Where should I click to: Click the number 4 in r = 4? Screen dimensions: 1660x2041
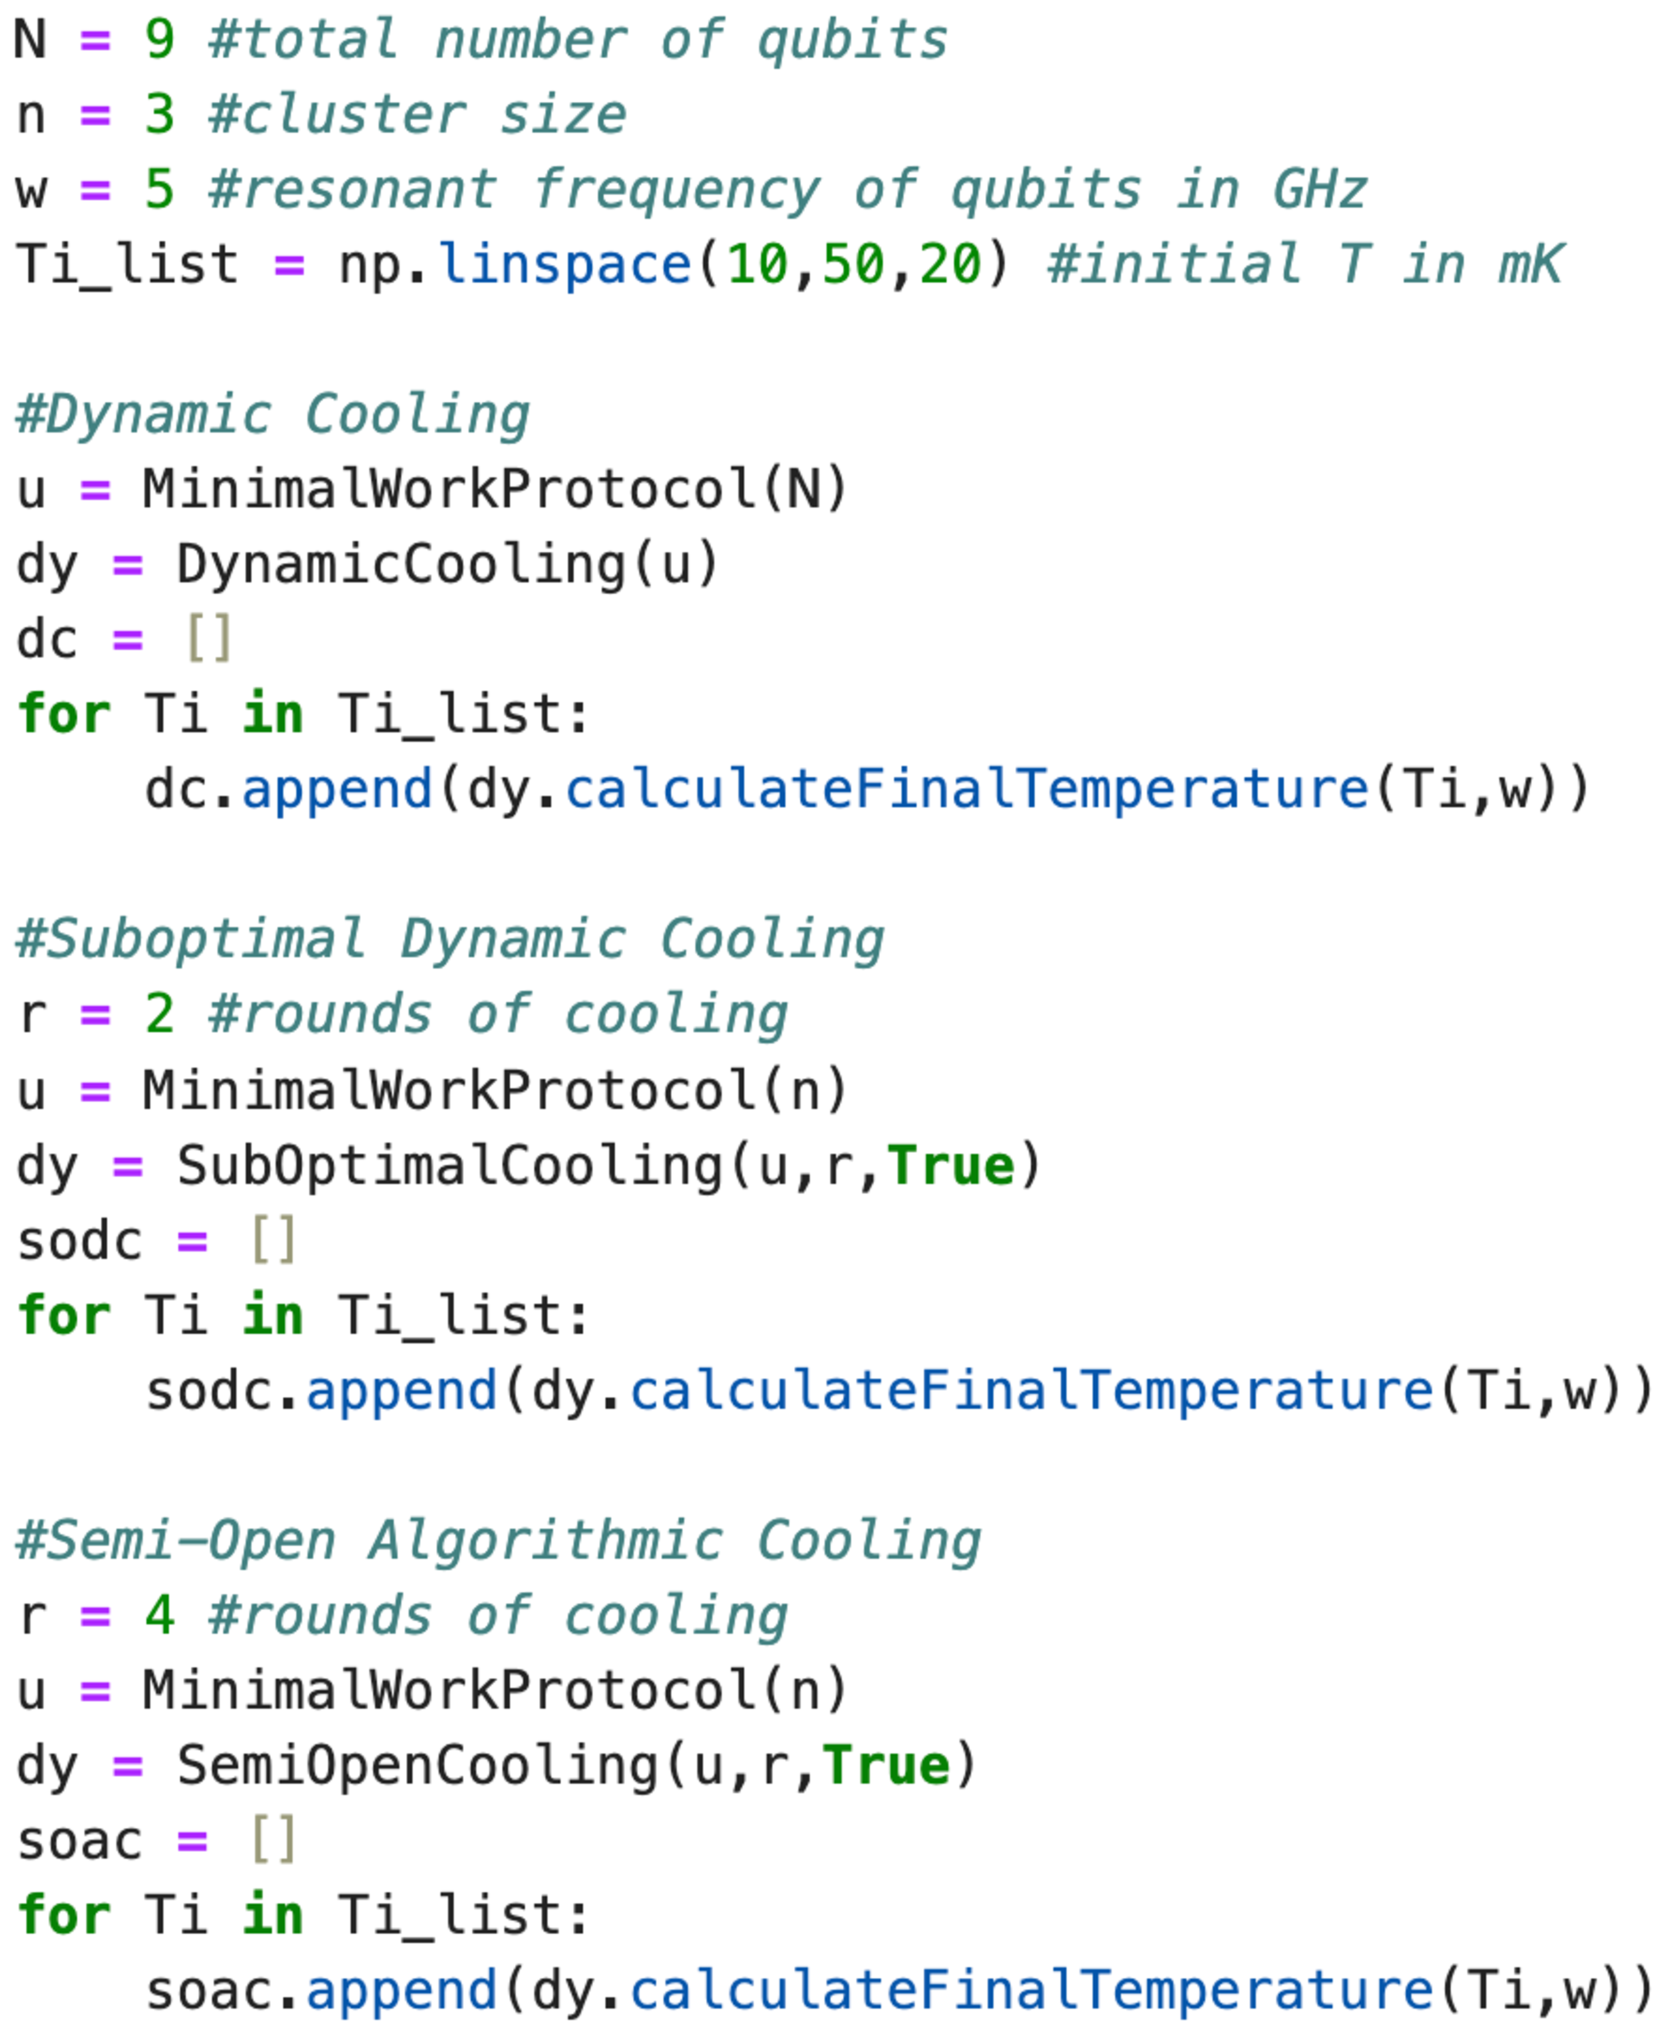[x=160, y=1616]
